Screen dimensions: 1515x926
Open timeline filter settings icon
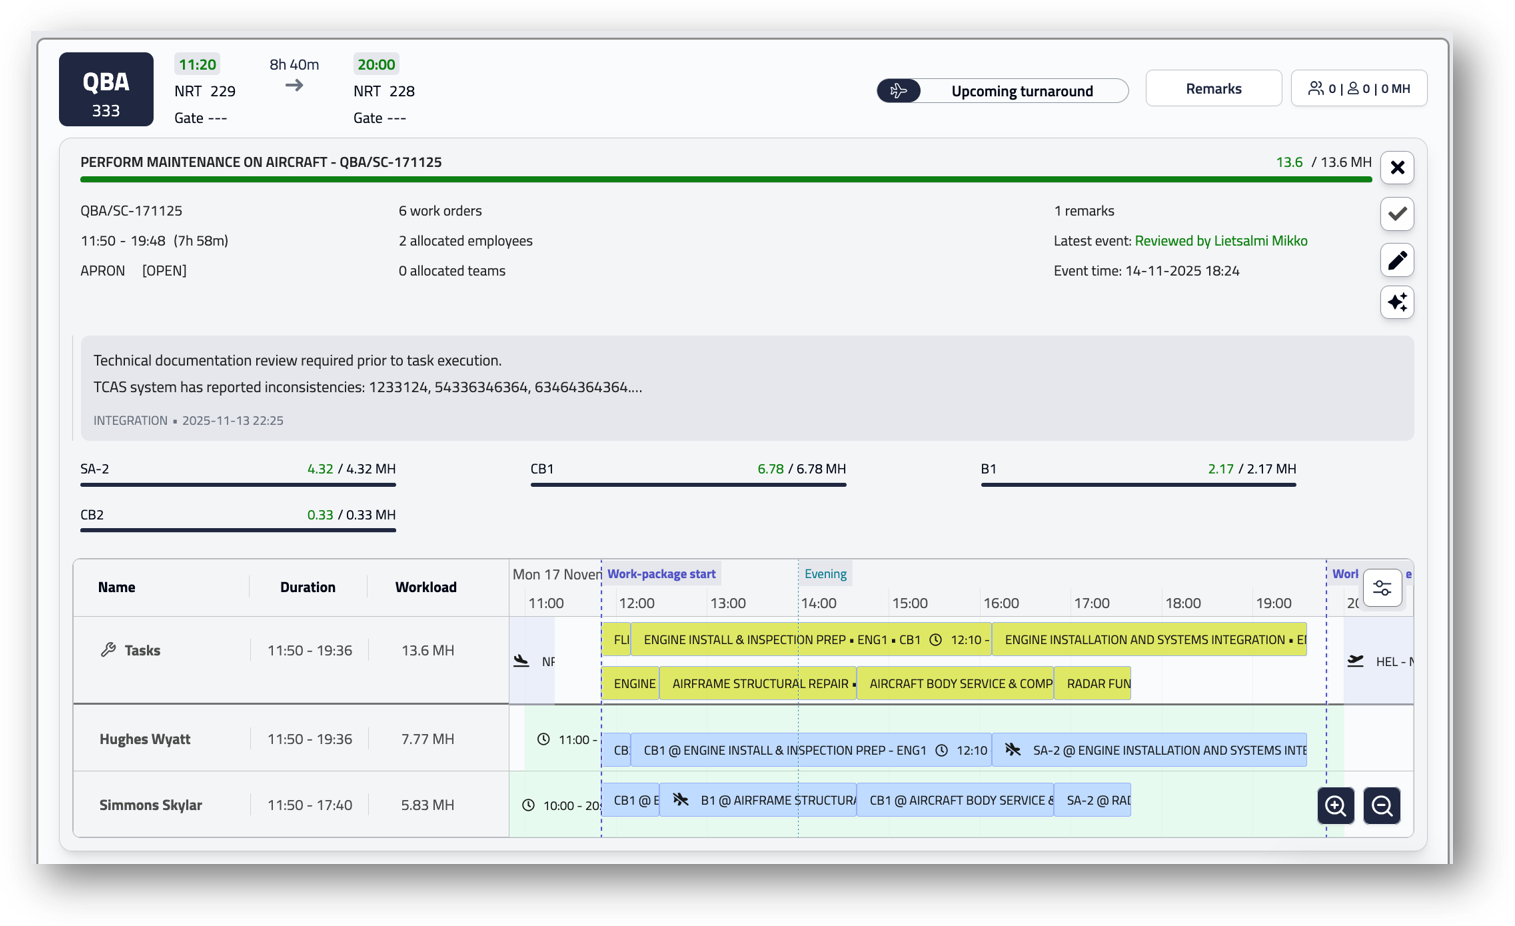(x=1382, y=588)
